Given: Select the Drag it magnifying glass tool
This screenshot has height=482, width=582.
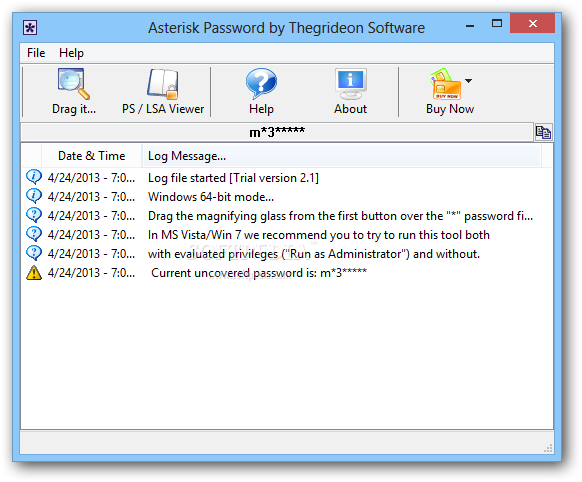Looking at the screenshot, I should pos(74,91).
